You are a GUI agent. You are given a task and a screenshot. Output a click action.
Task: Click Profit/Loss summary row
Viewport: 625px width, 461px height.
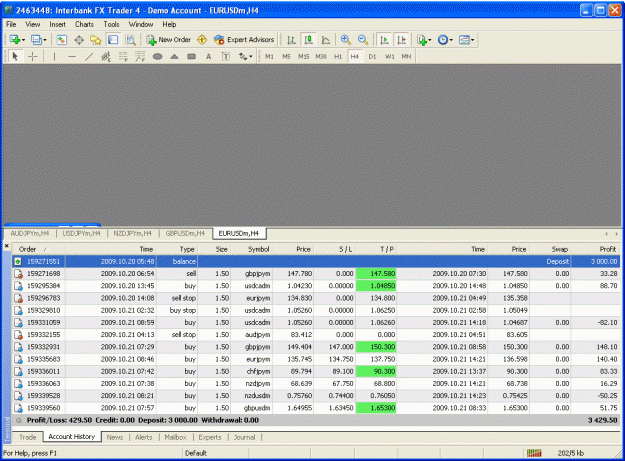316,420
